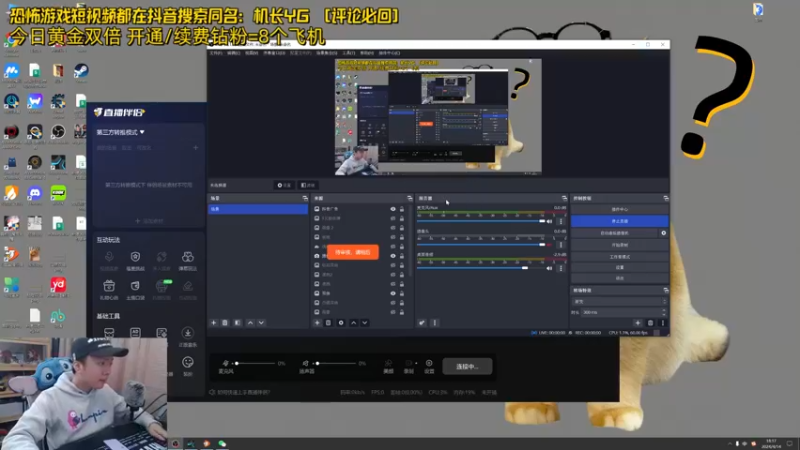Open 设置 button in OBS controls panel
The image size is (800, 450).
(619, 267)
